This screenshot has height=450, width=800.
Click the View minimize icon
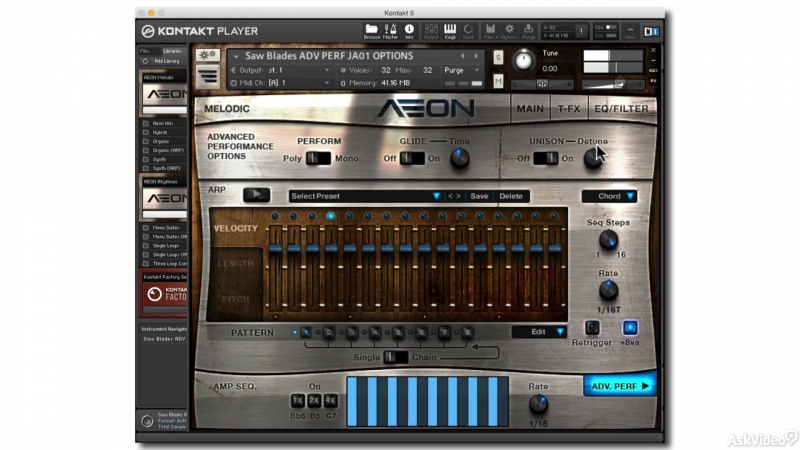point(631,32)
